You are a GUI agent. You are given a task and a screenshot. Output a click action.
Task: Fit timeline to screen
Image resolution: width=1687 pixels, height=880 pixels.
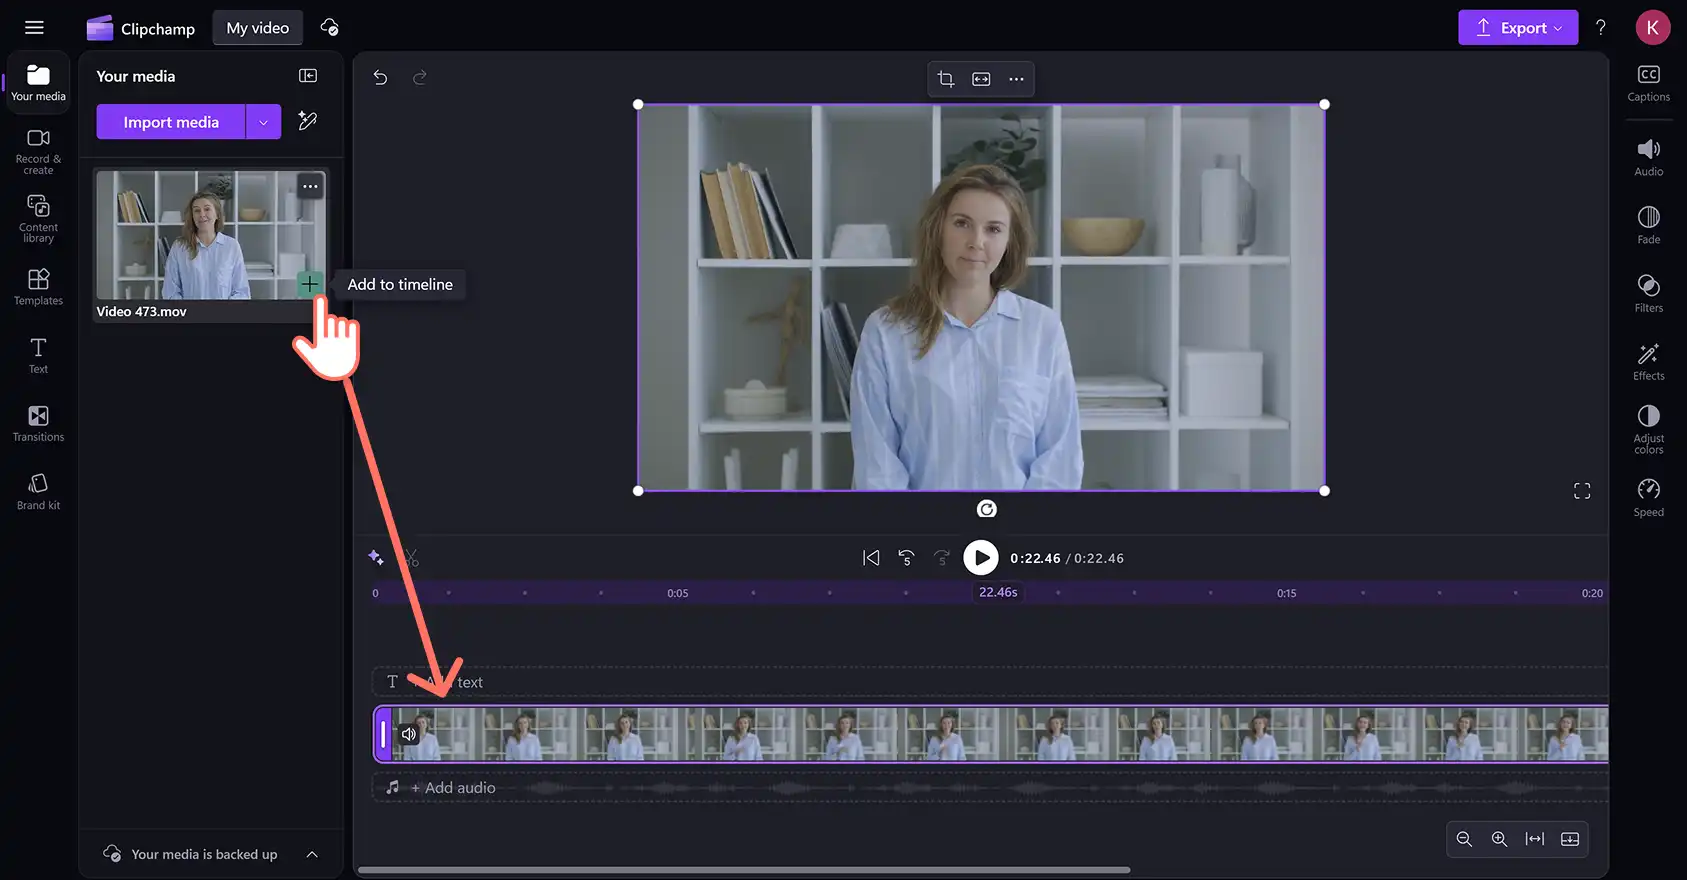(1535, 839)
